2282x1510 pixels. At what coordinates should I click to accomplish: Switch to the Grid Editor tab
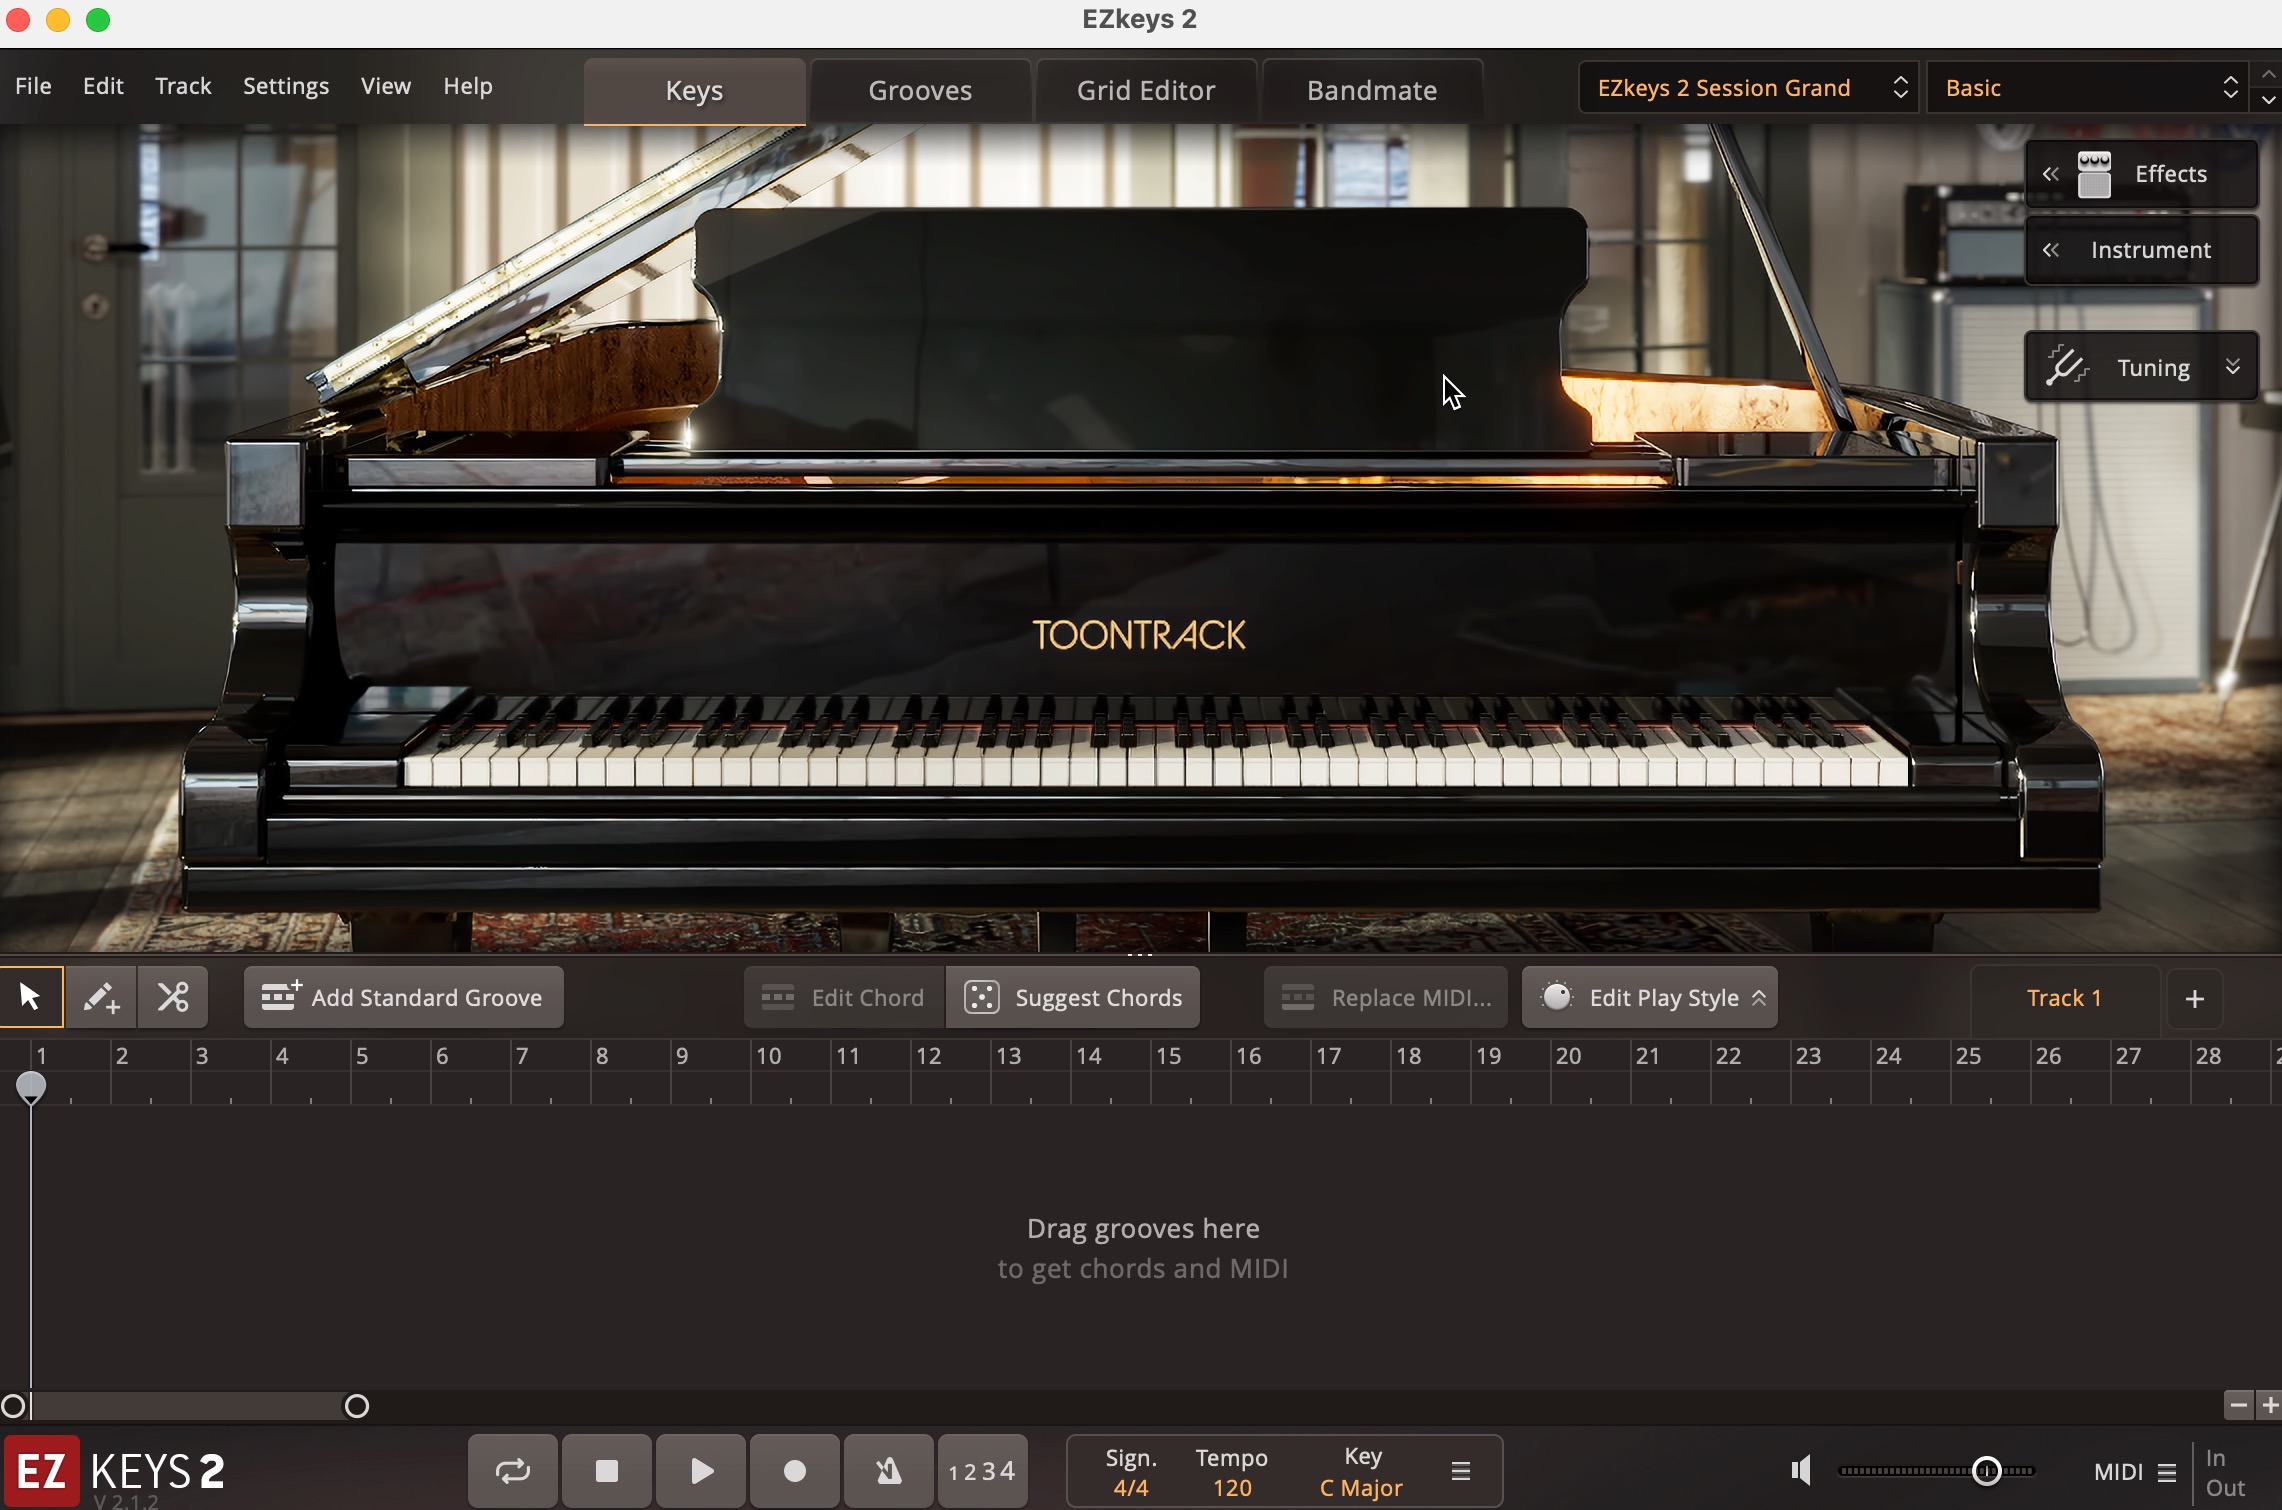[1146, 91]
